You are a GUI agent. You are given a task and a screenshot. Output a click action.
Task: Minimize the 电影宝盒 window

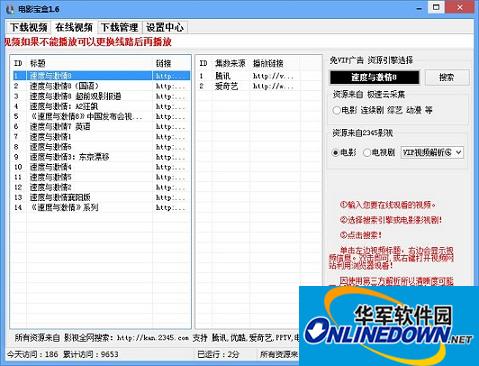(420, 8)
